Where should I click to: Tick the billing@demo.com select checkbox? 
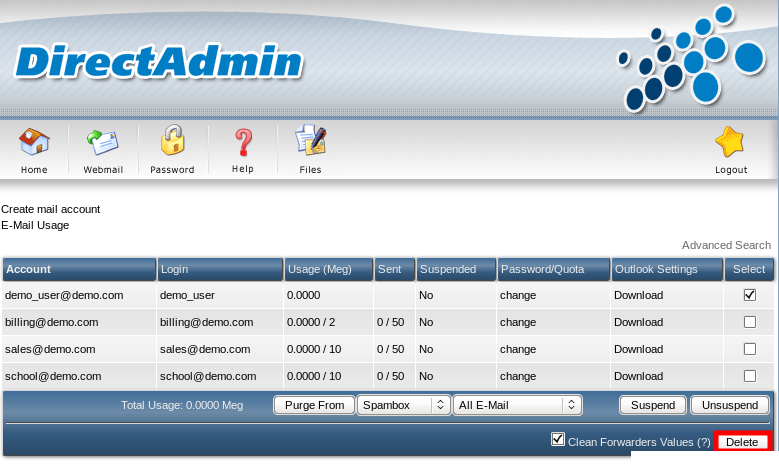(x=750, y=322)
